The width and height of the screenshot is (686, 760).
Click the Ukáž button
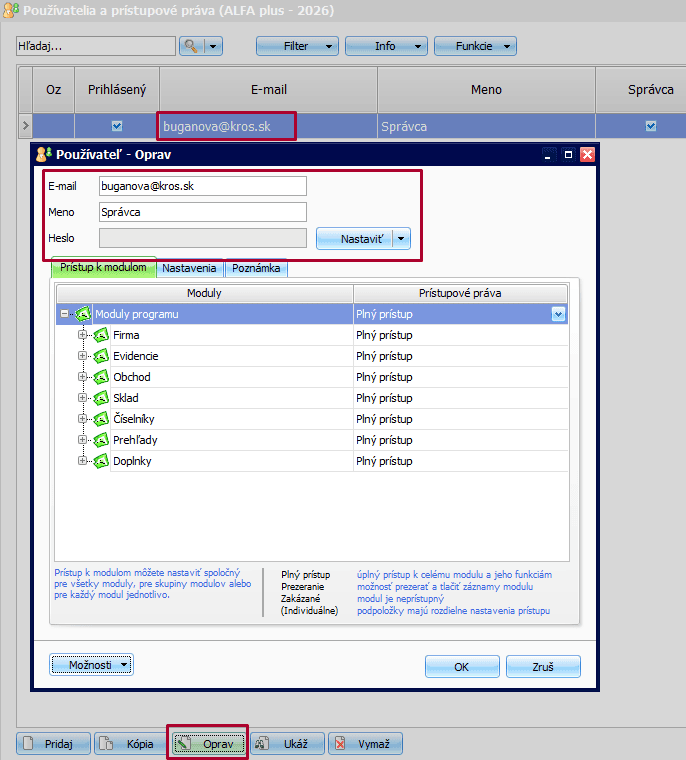[x=287, y=744]
